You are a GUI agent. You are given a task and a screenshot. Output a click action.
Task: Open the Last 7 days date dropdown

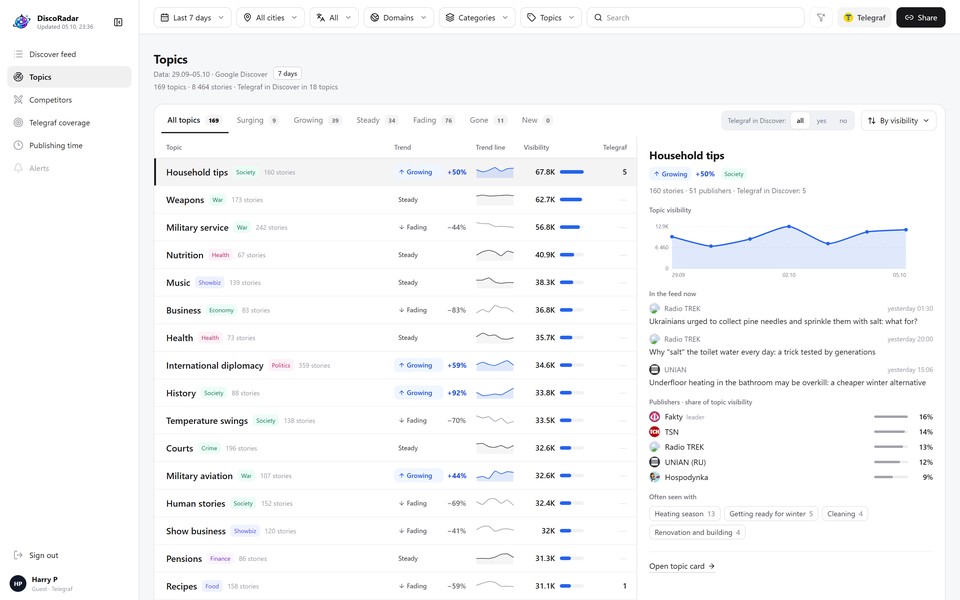point(192,18)
